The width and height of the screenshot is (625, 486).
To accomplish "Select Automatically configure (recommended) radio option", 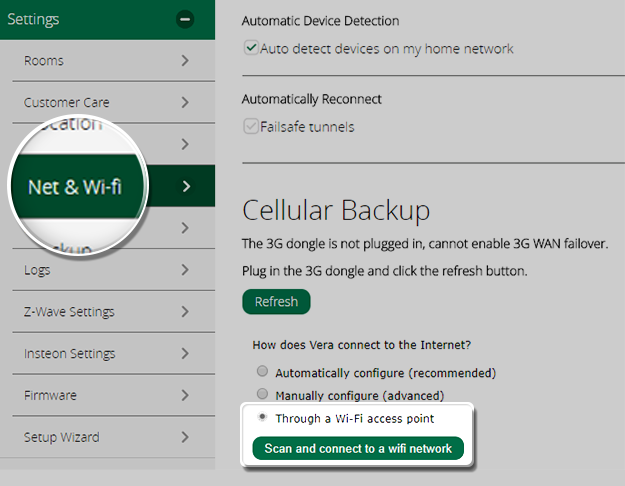I will tap(263, 373).
